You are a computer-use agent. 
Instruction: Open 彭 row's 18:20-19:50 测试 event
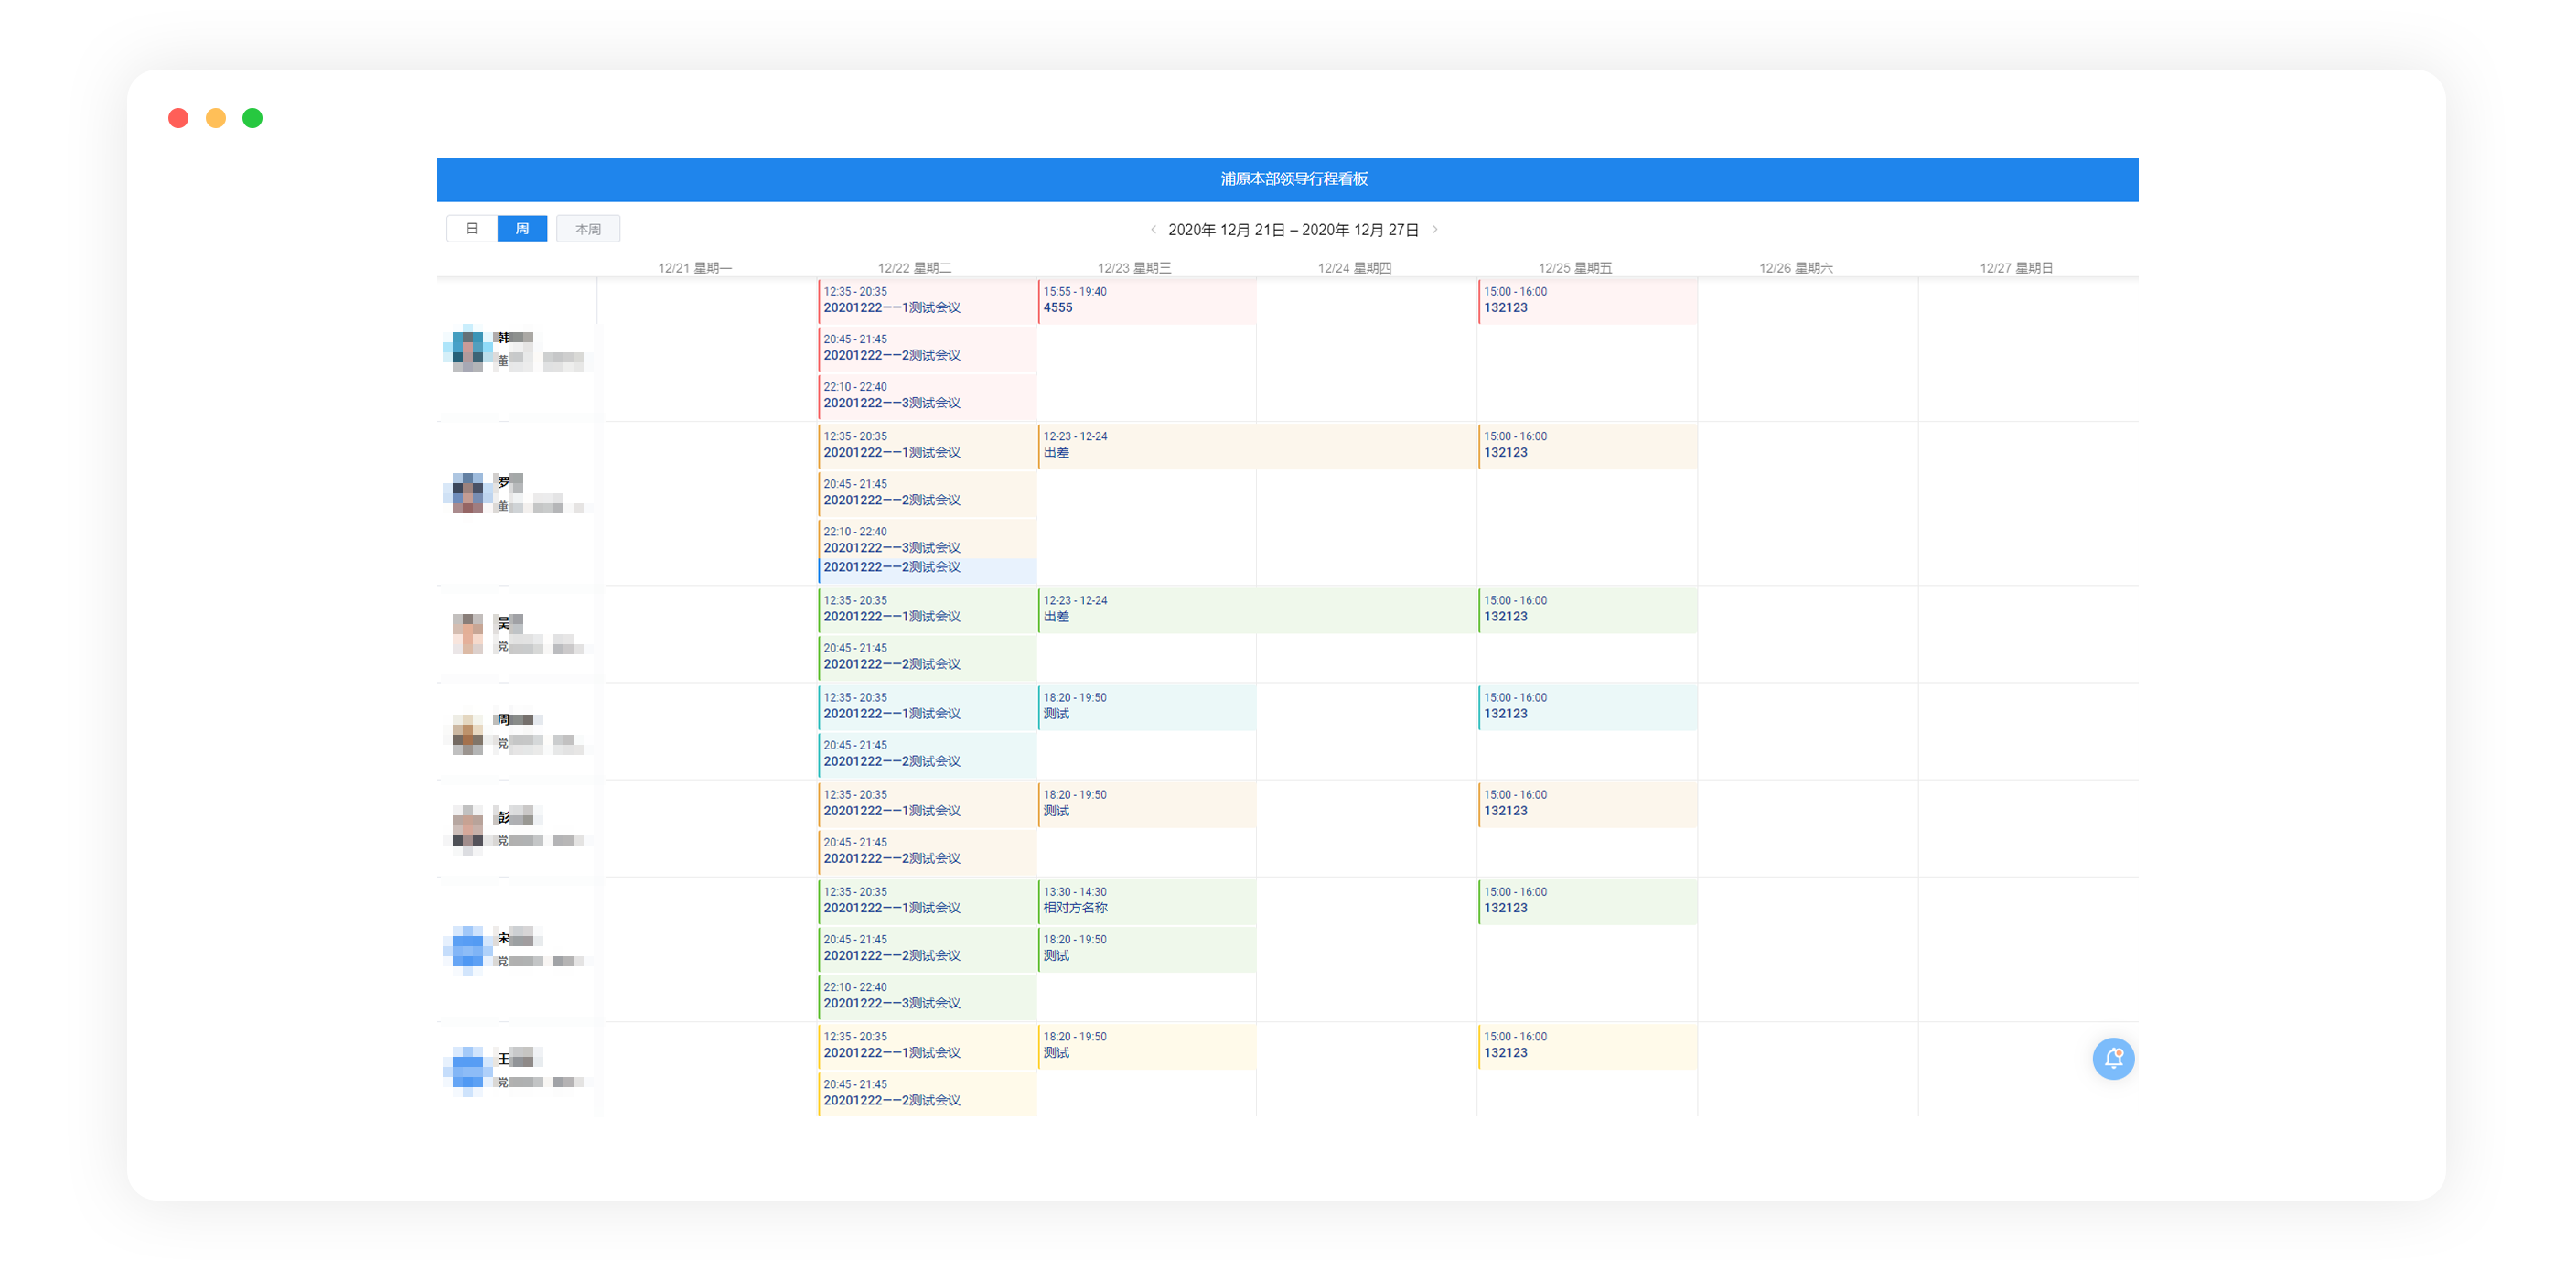pos(1147,804)
